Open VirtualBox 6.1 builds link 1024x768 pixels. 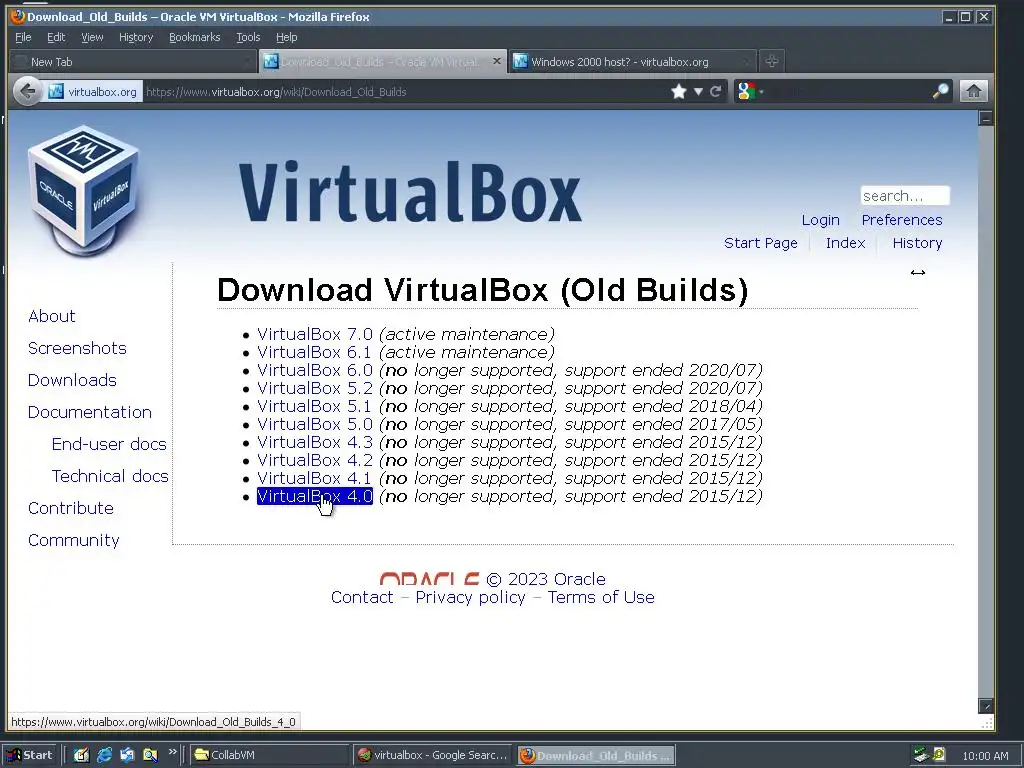click(314, 352)
